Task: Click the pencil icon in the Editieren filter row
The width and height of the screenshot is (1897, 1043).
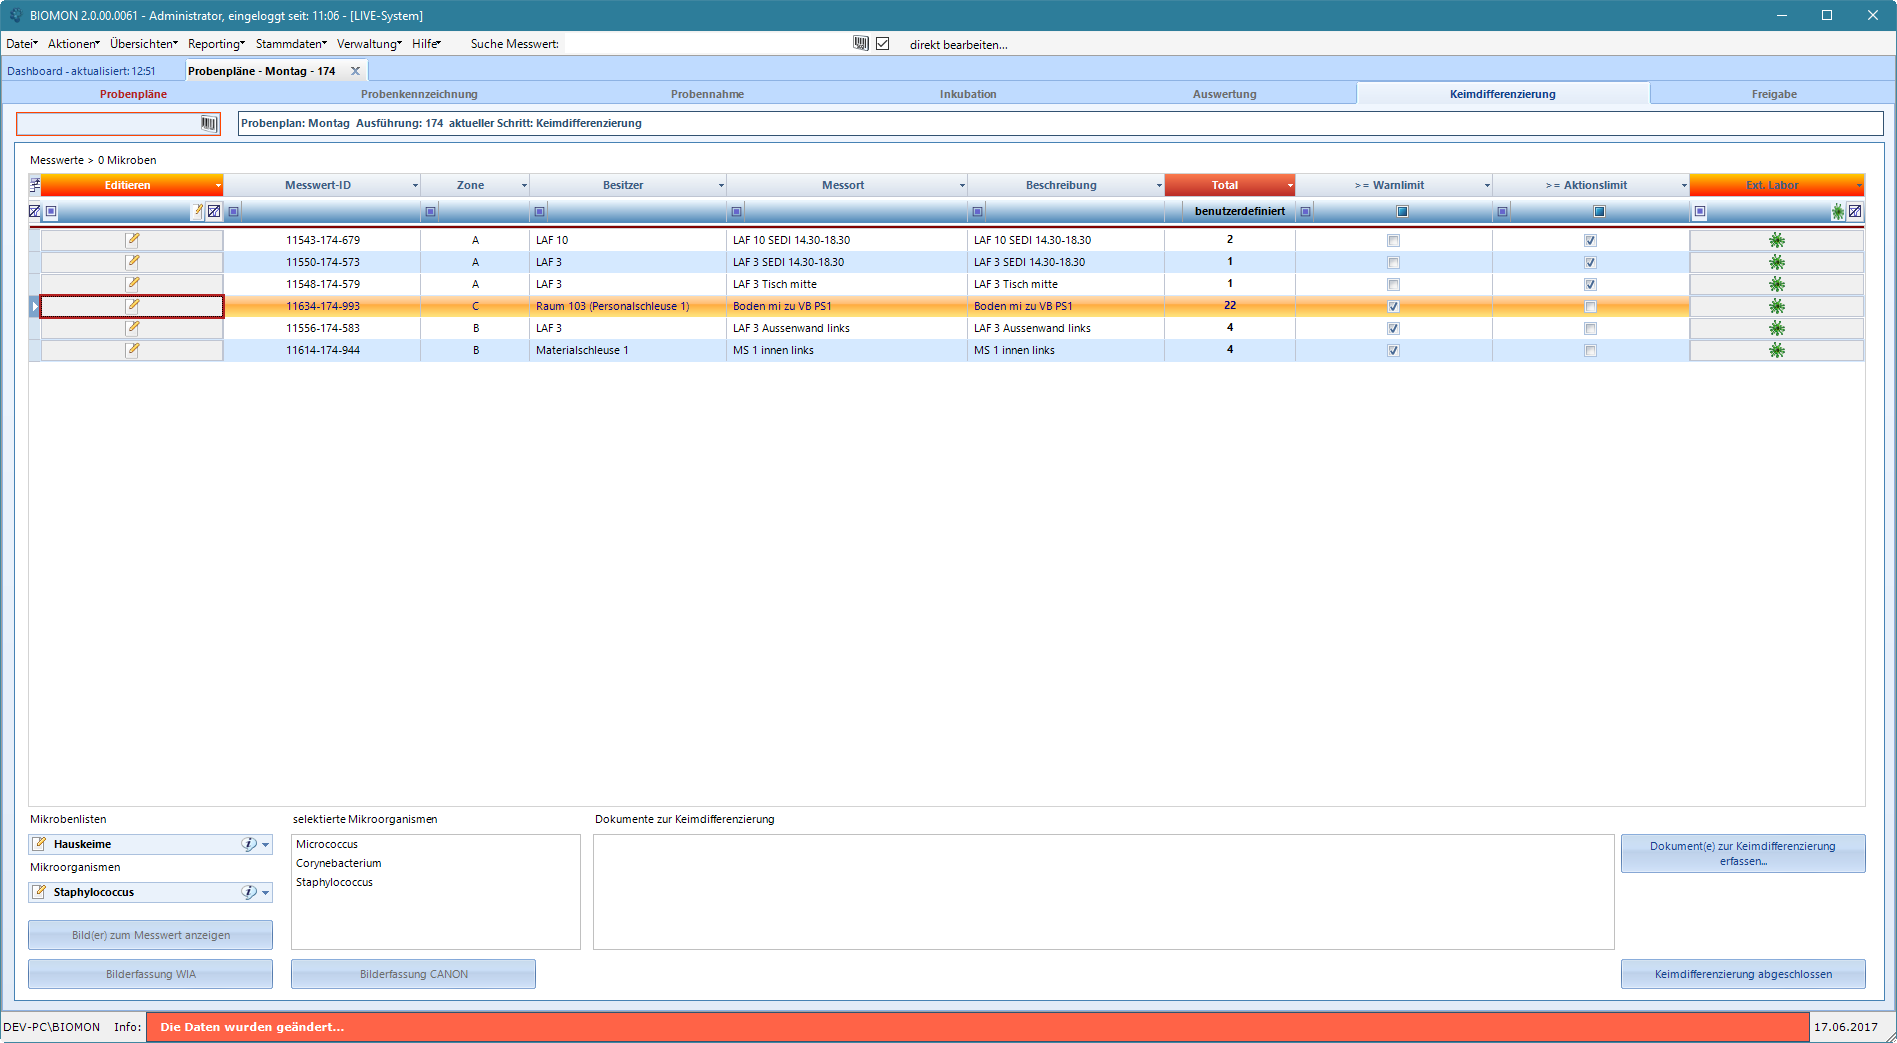Action: (x=197, y=211)
